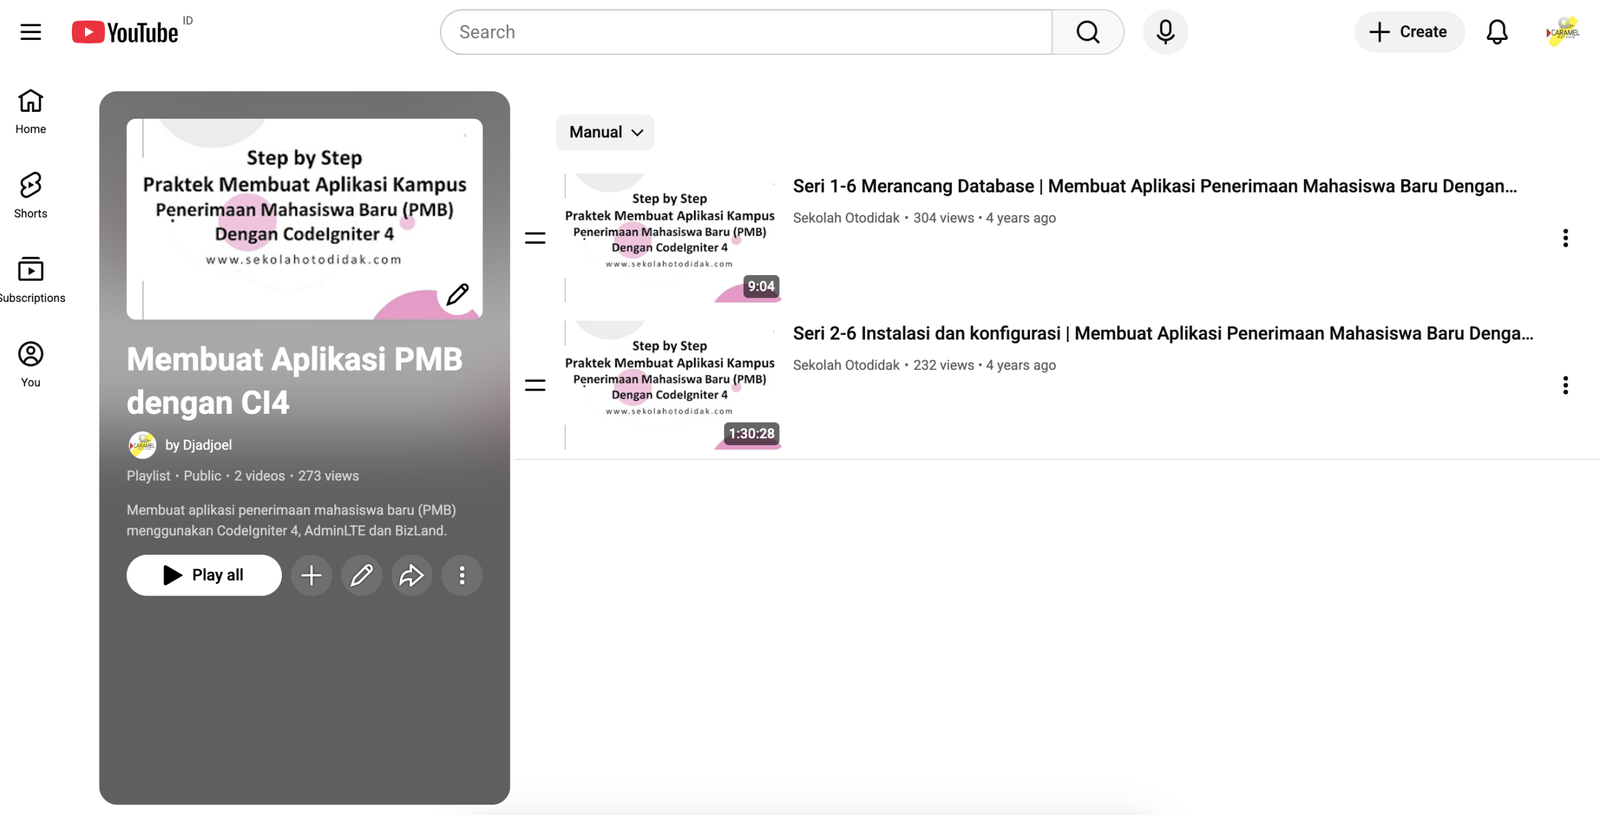Click the playlist title Membuat Aplikasi PMB
Image resolution: width=1600 pixels, height=815 pixels.
point(295,381)
